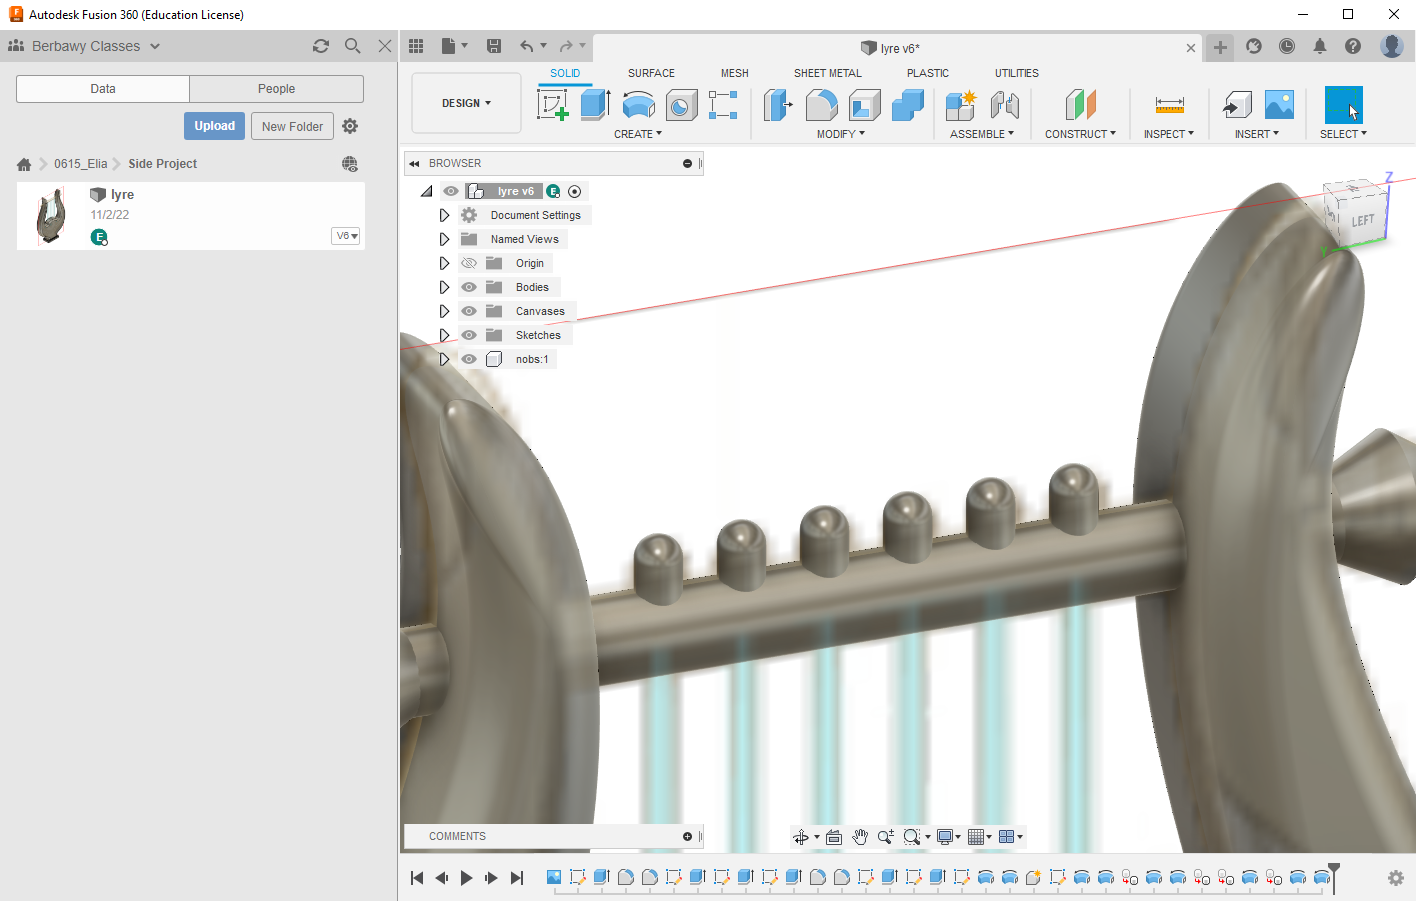Viewport: 1416px width, 901px height.
Task: Expand the Sketches folder
Action: 444,335
